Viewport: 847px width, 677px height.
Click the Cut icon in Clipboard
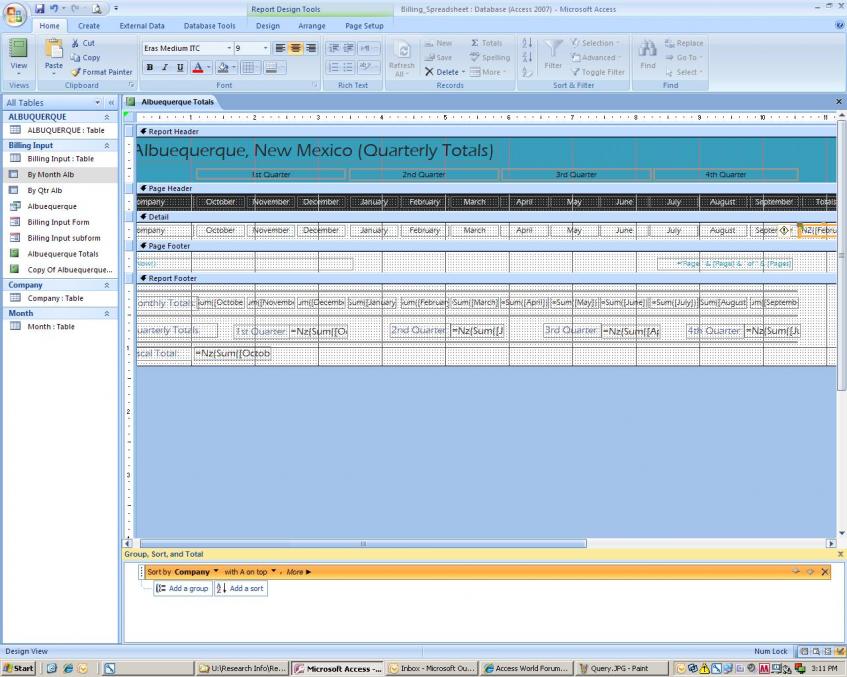pos(76,43)
